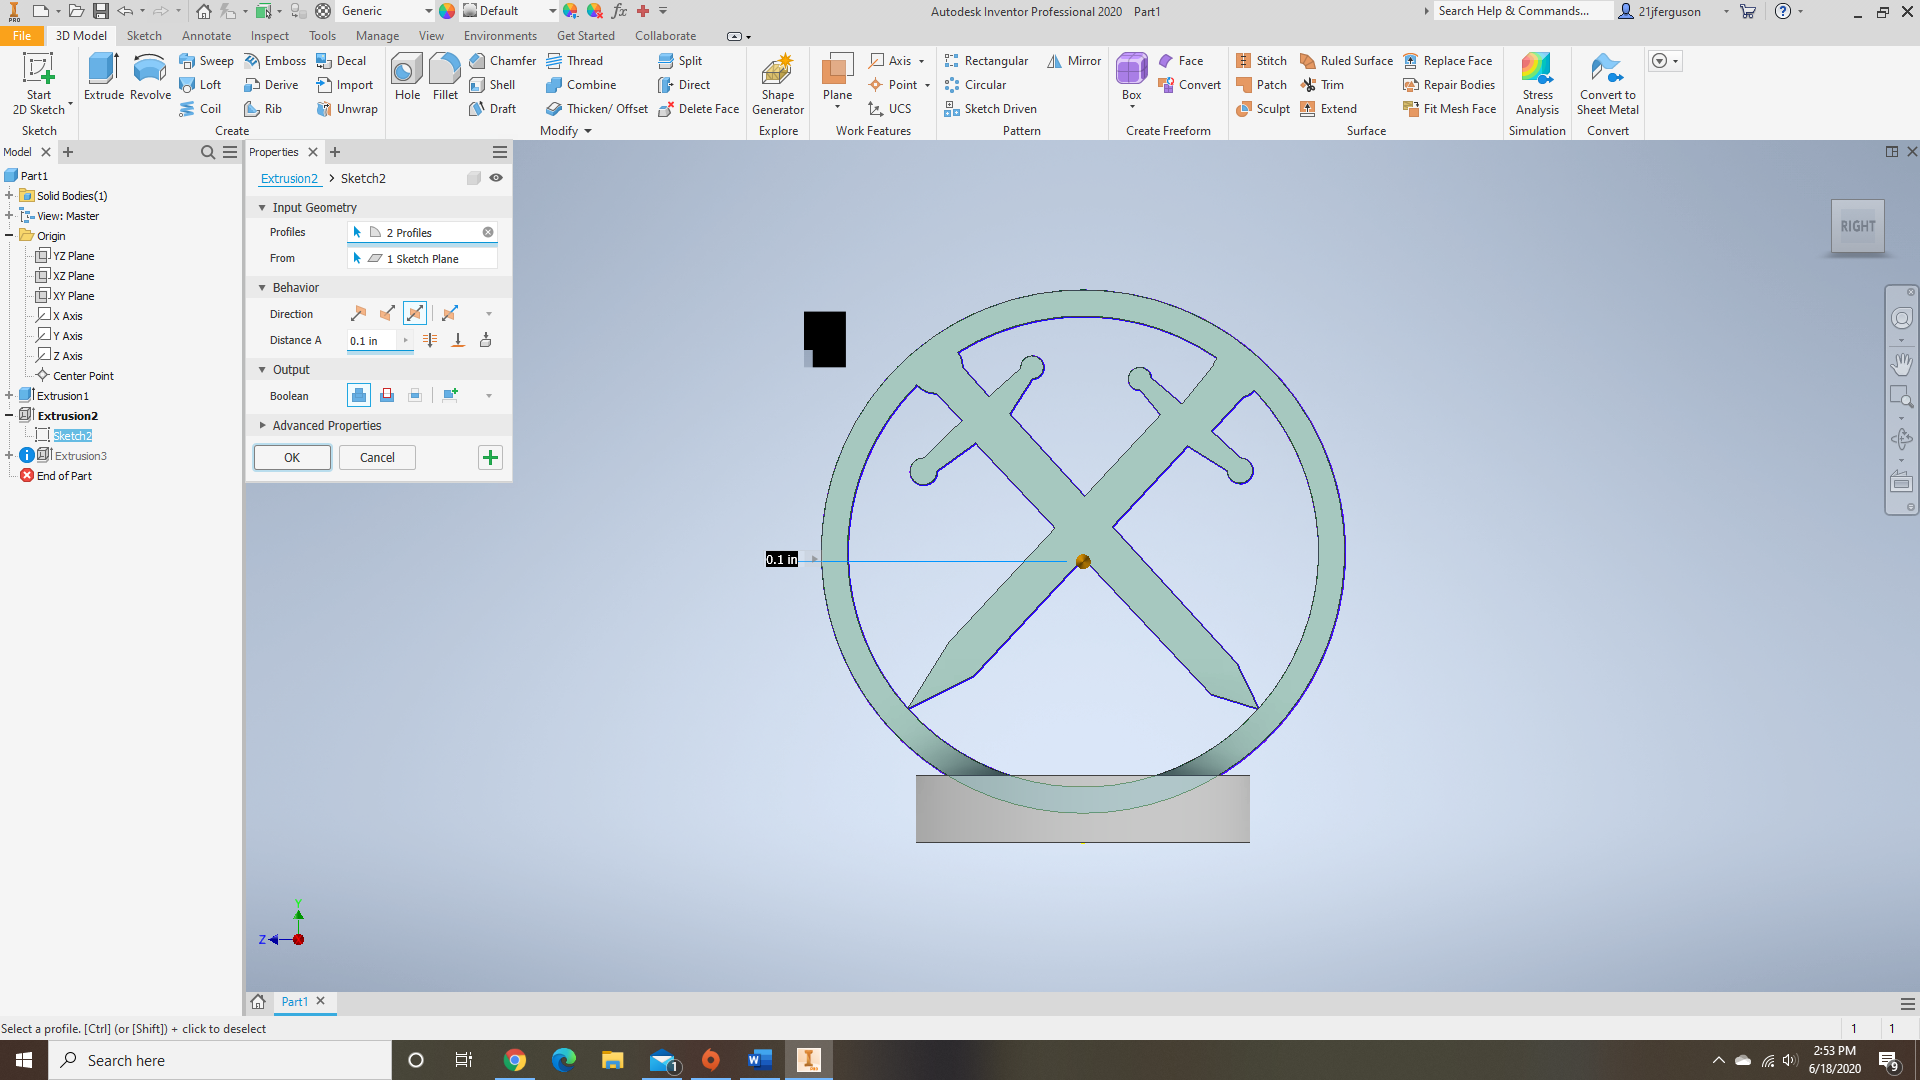Open the Annotate ribbon tab

pyautogui.click(x=206, y=36)
